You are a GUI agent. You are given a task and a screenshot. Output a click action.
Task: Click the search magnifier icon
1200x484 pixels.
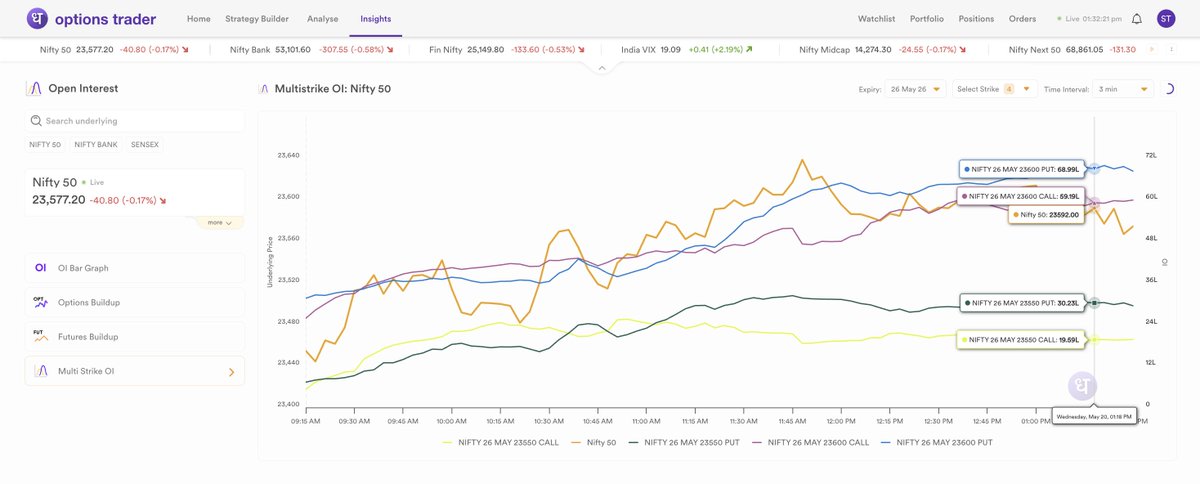pos(36,121)
